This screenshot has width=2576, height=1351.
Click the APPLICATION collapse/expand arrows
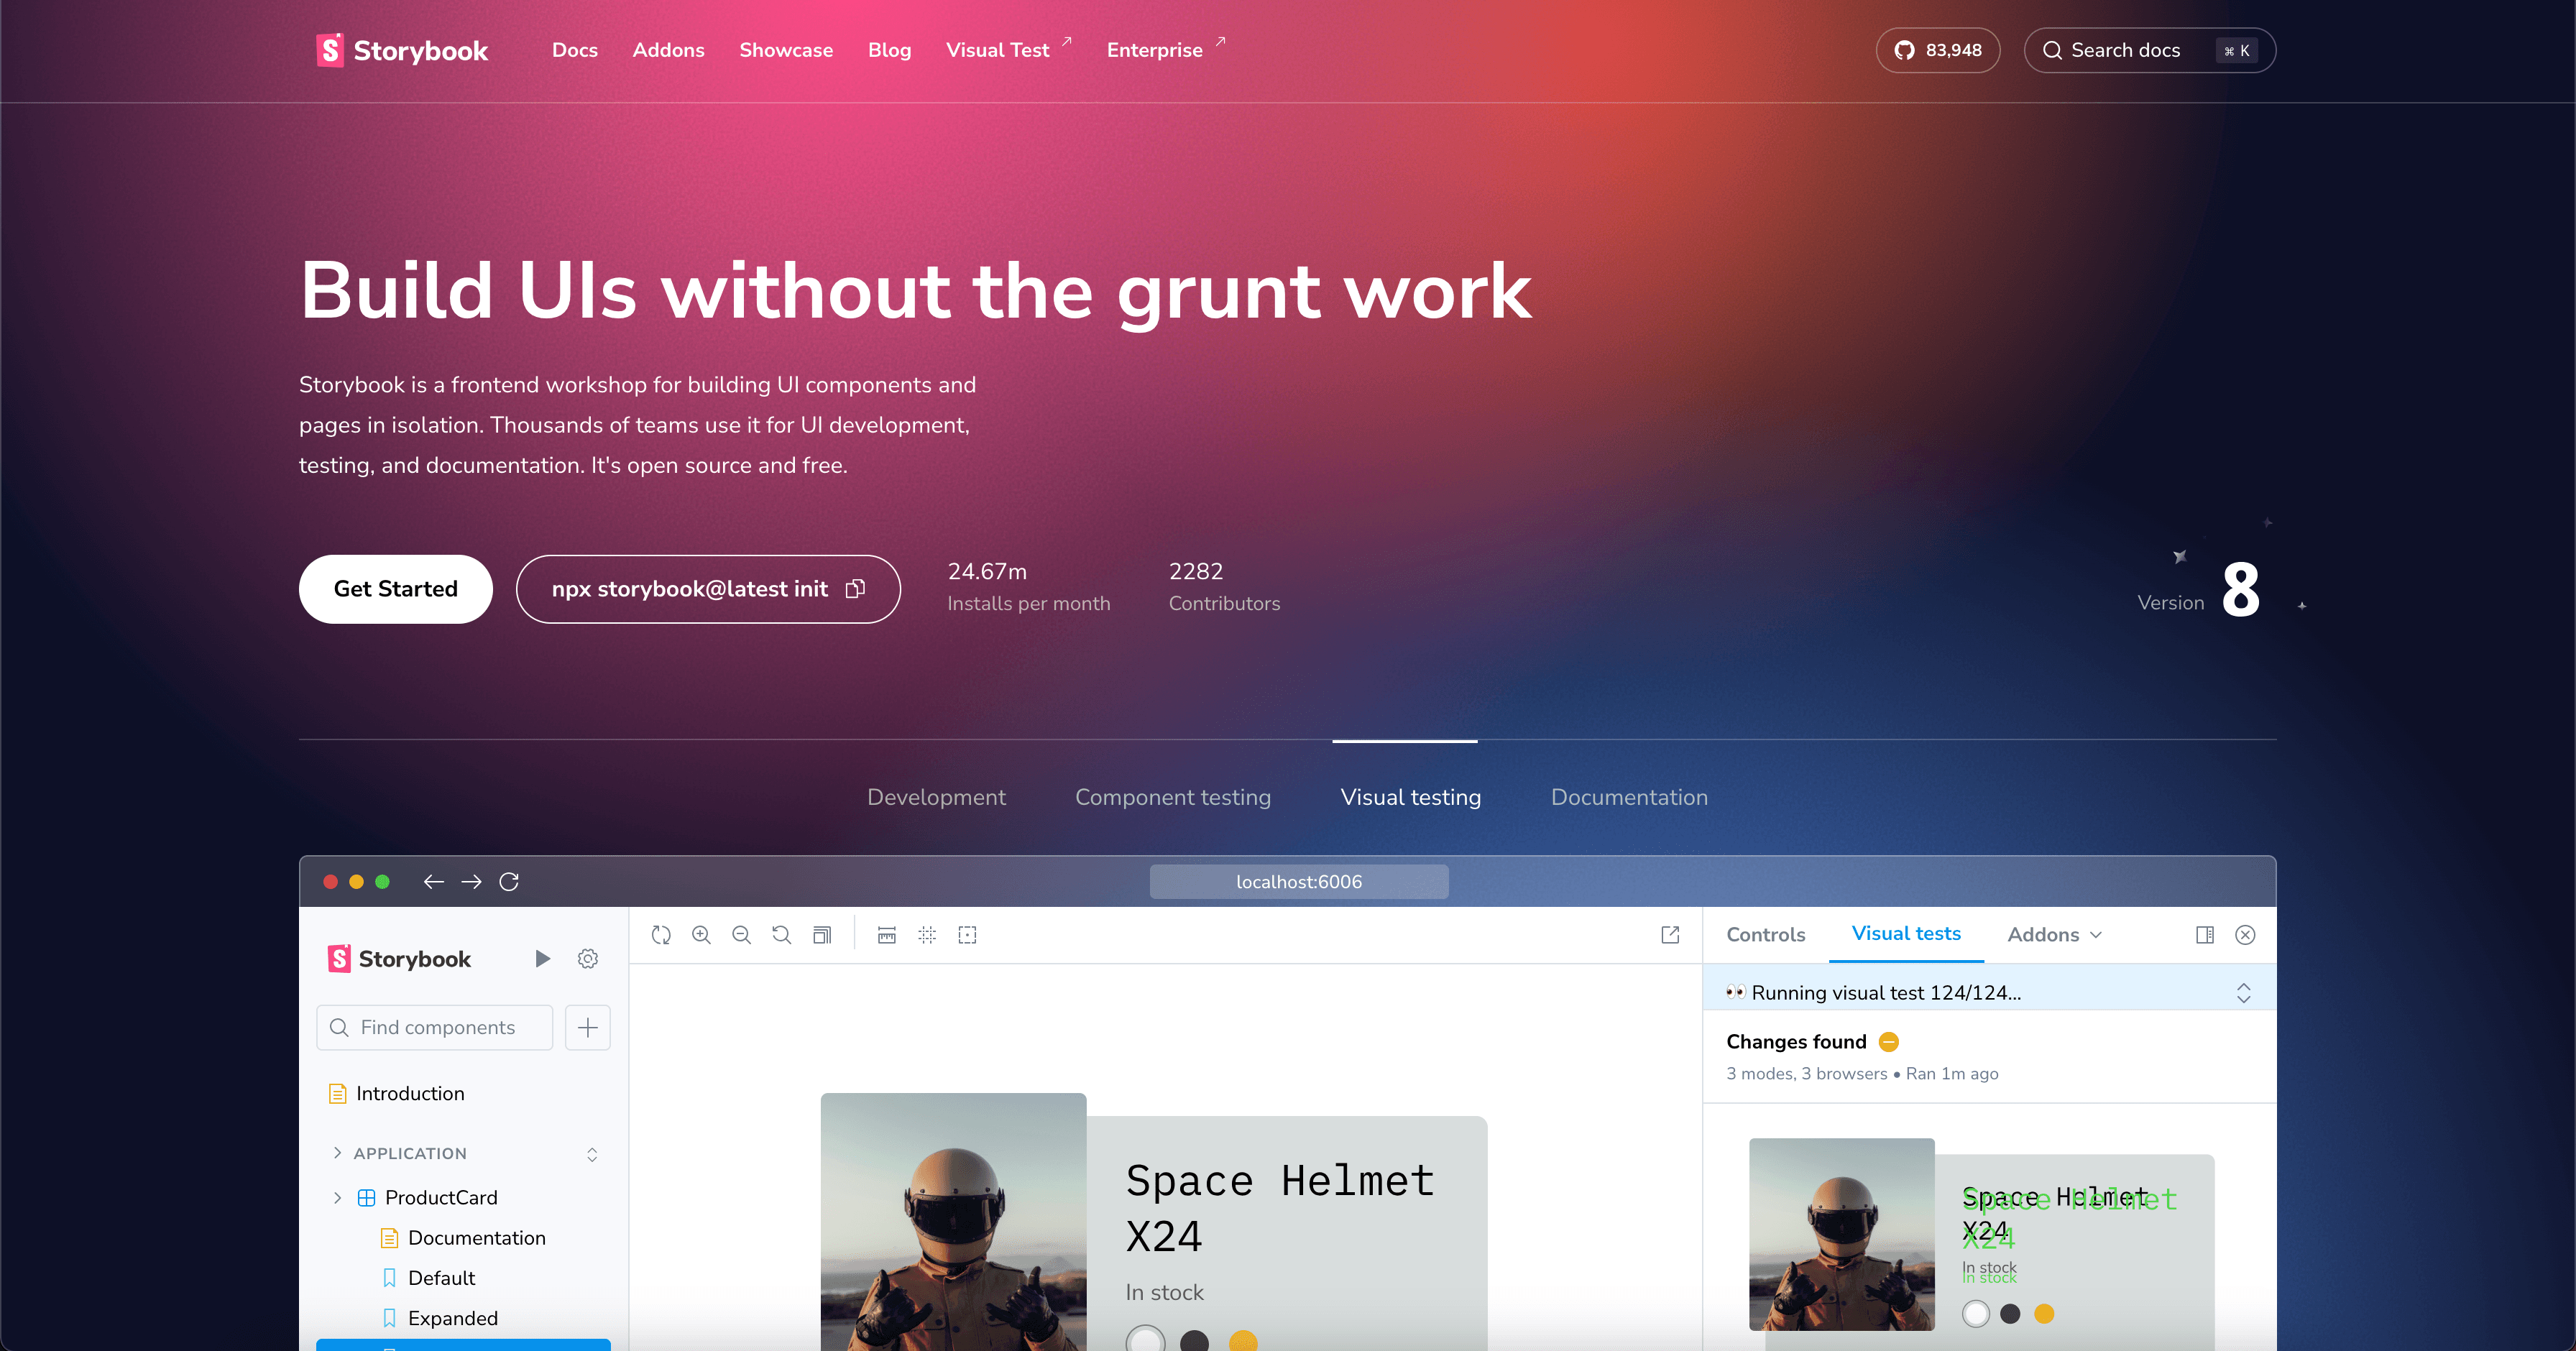(x=592, y=1155)
